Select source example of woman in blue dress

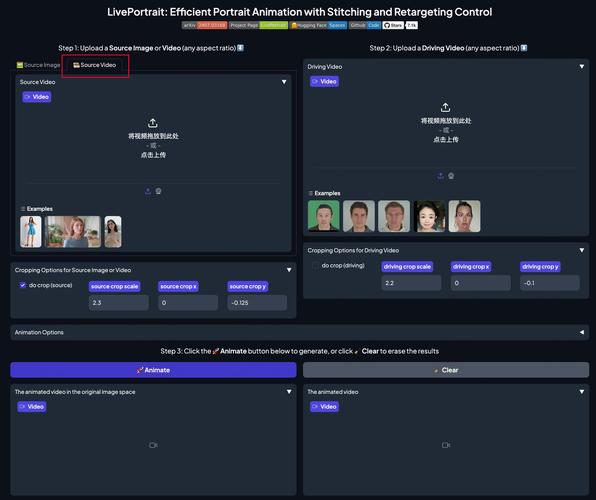(x=31, y=232)
